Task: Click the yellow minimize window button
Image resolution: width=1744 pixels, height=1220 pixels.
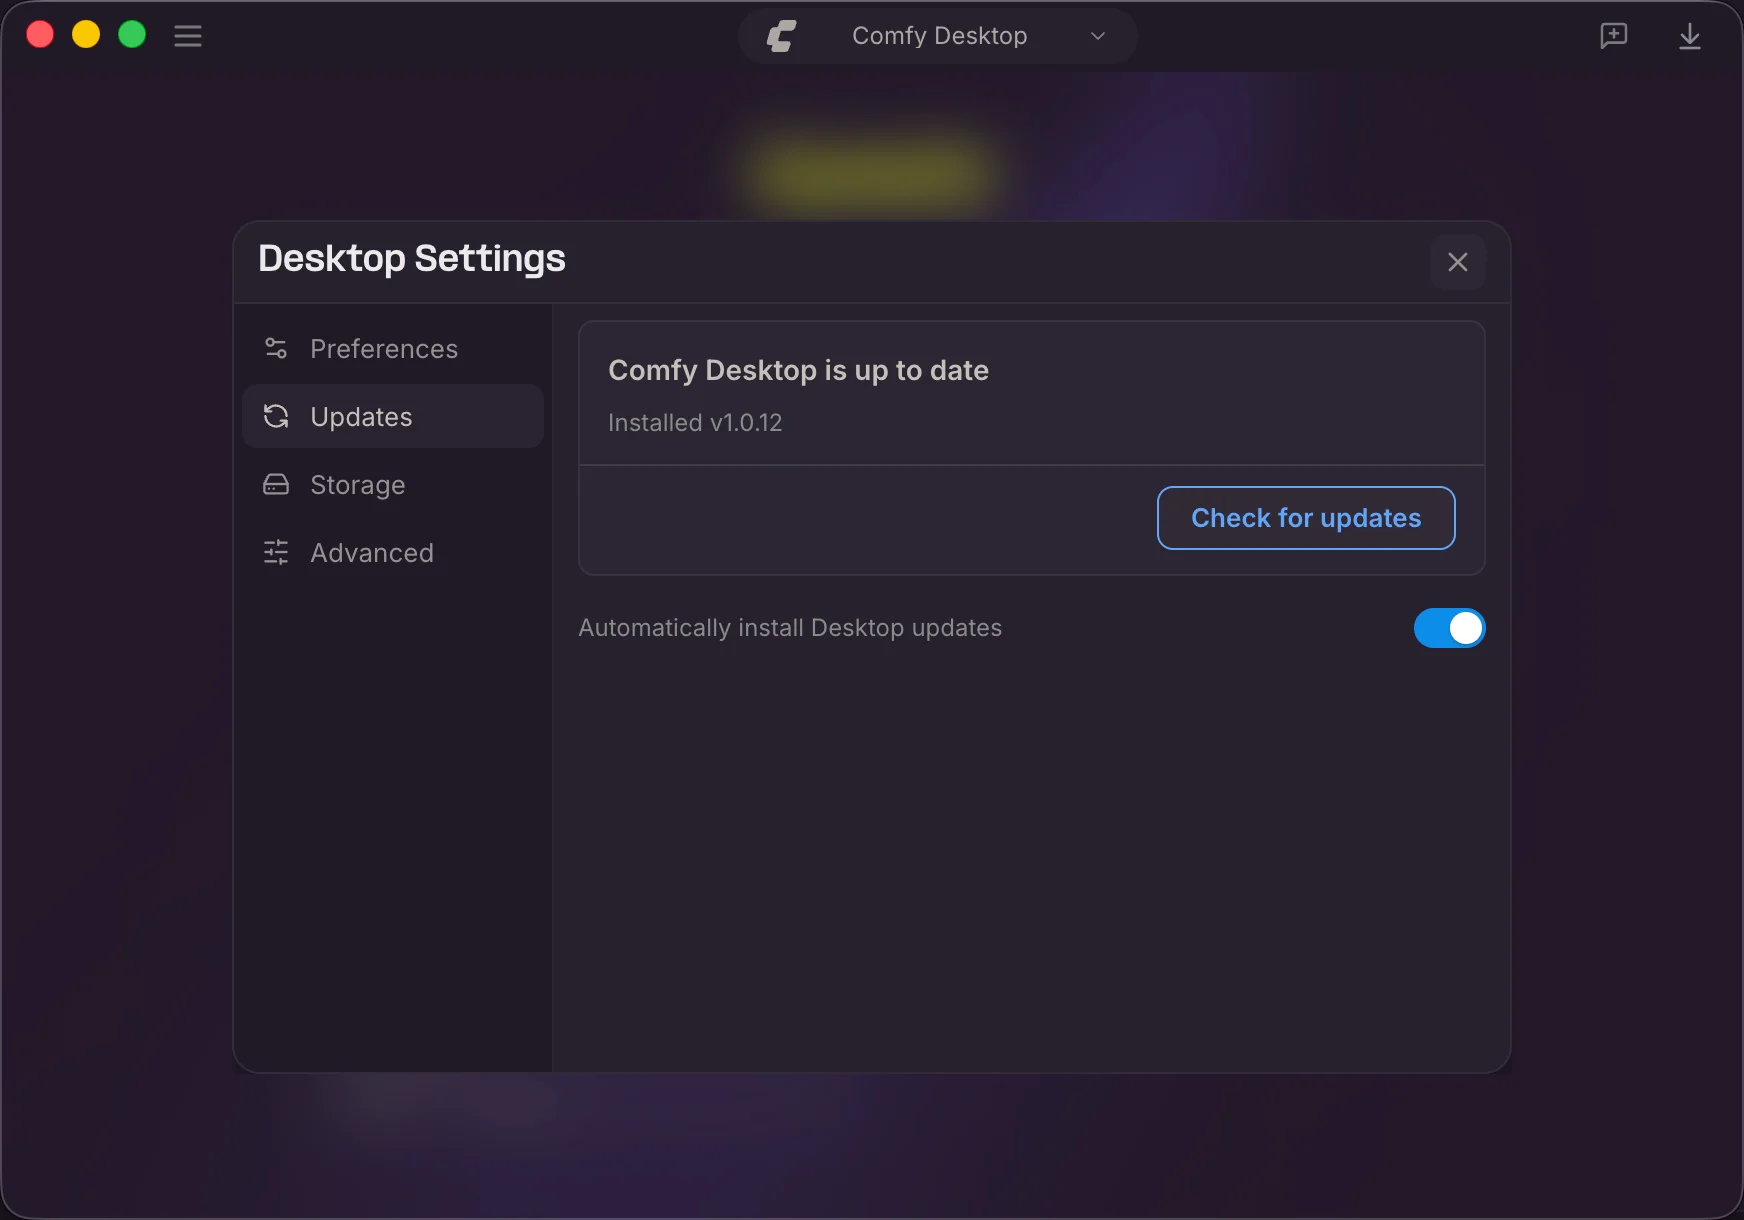Action: 86,35
